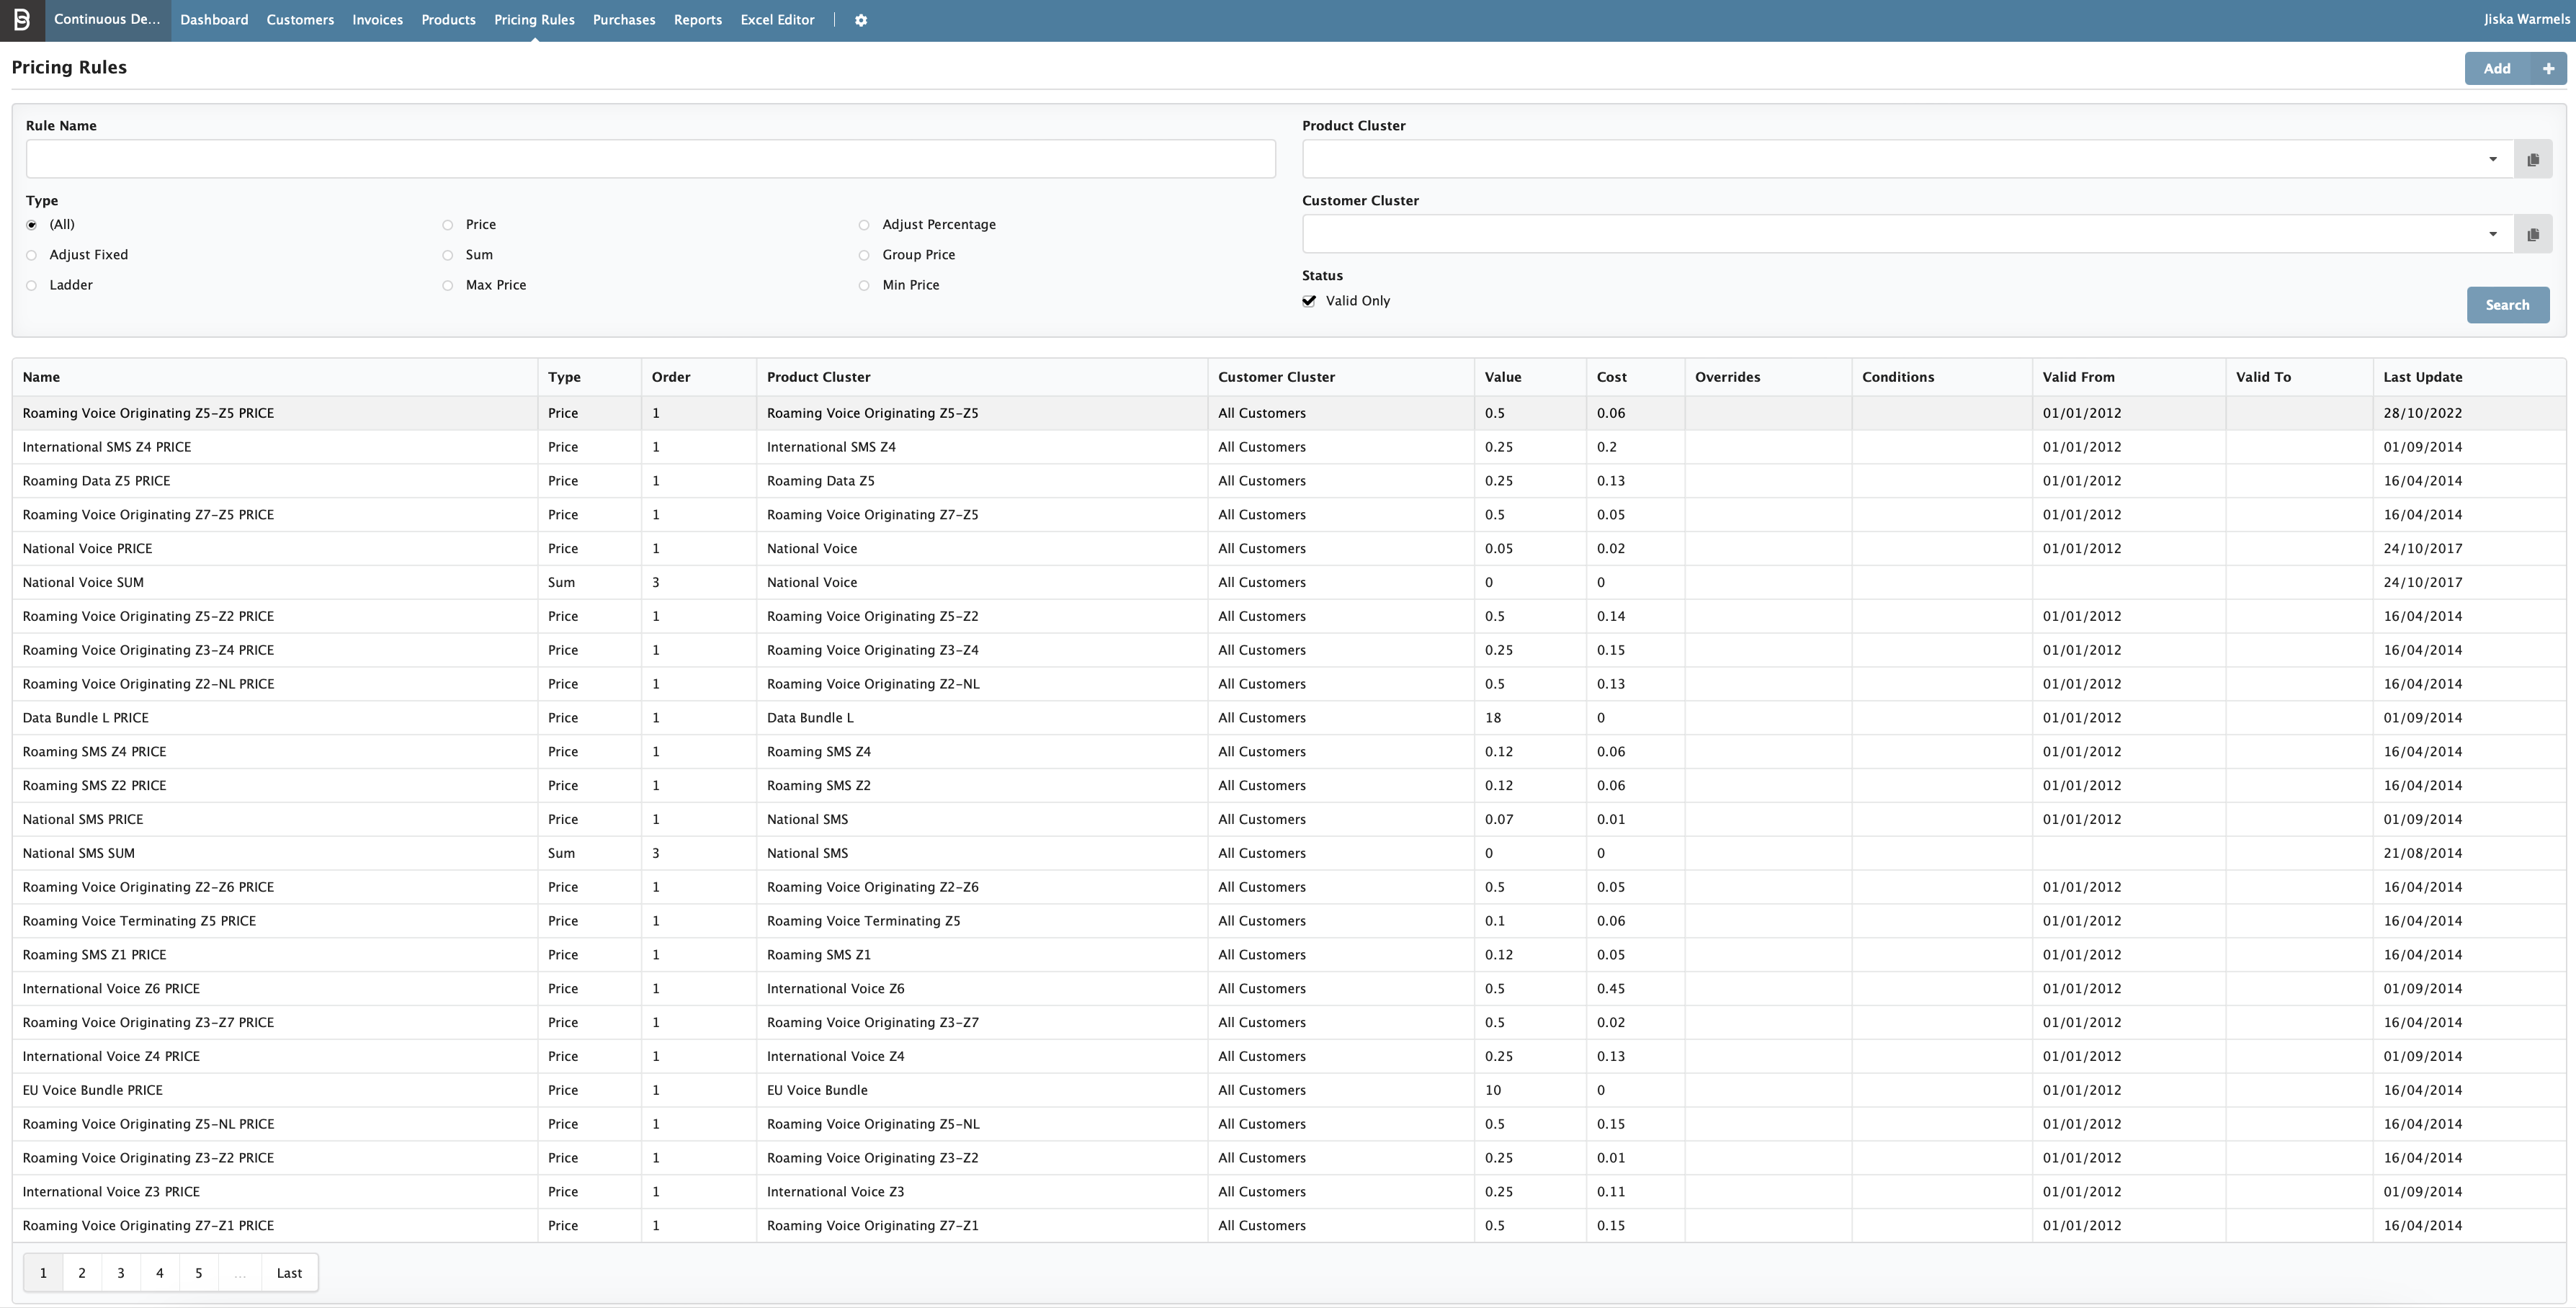The image size is (2576, 1308).
Task: Expand the Customer Cluster dropdown
Action: pyautogui.click(x=2492, y=235)
